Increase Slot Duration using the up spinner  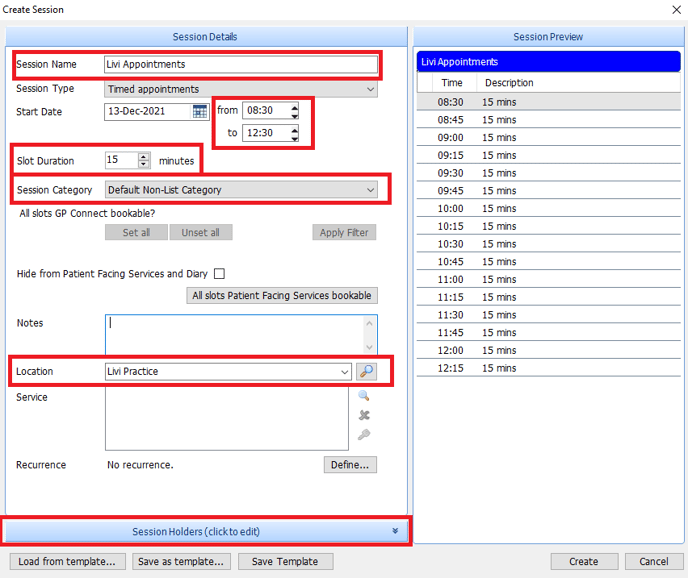pyautogui.click(x=144, y=157)
